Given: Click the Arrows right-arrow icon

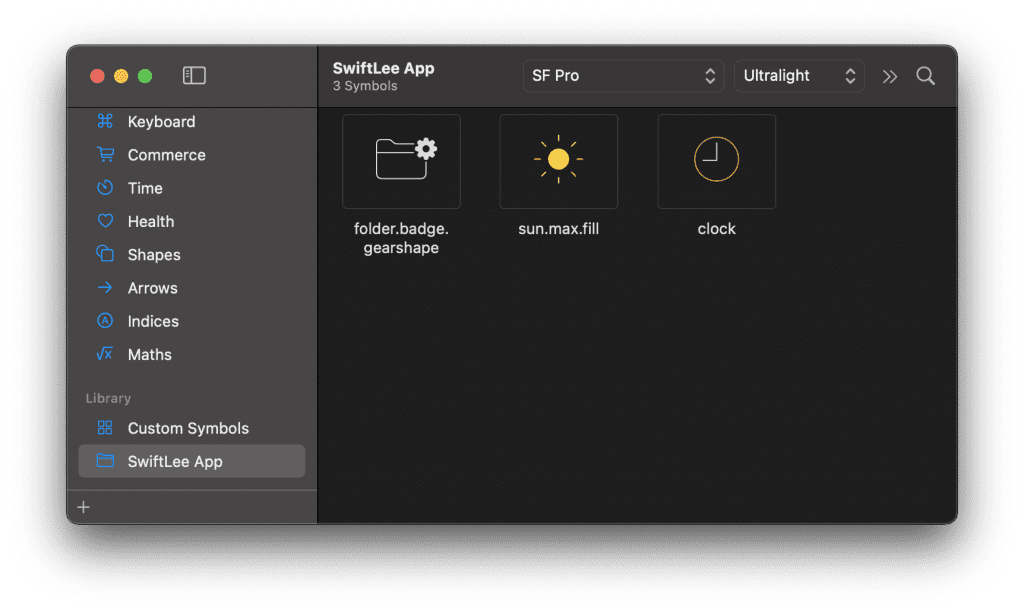Looking at the screenshot, I should pyautogui.click(x=104, y=287).
